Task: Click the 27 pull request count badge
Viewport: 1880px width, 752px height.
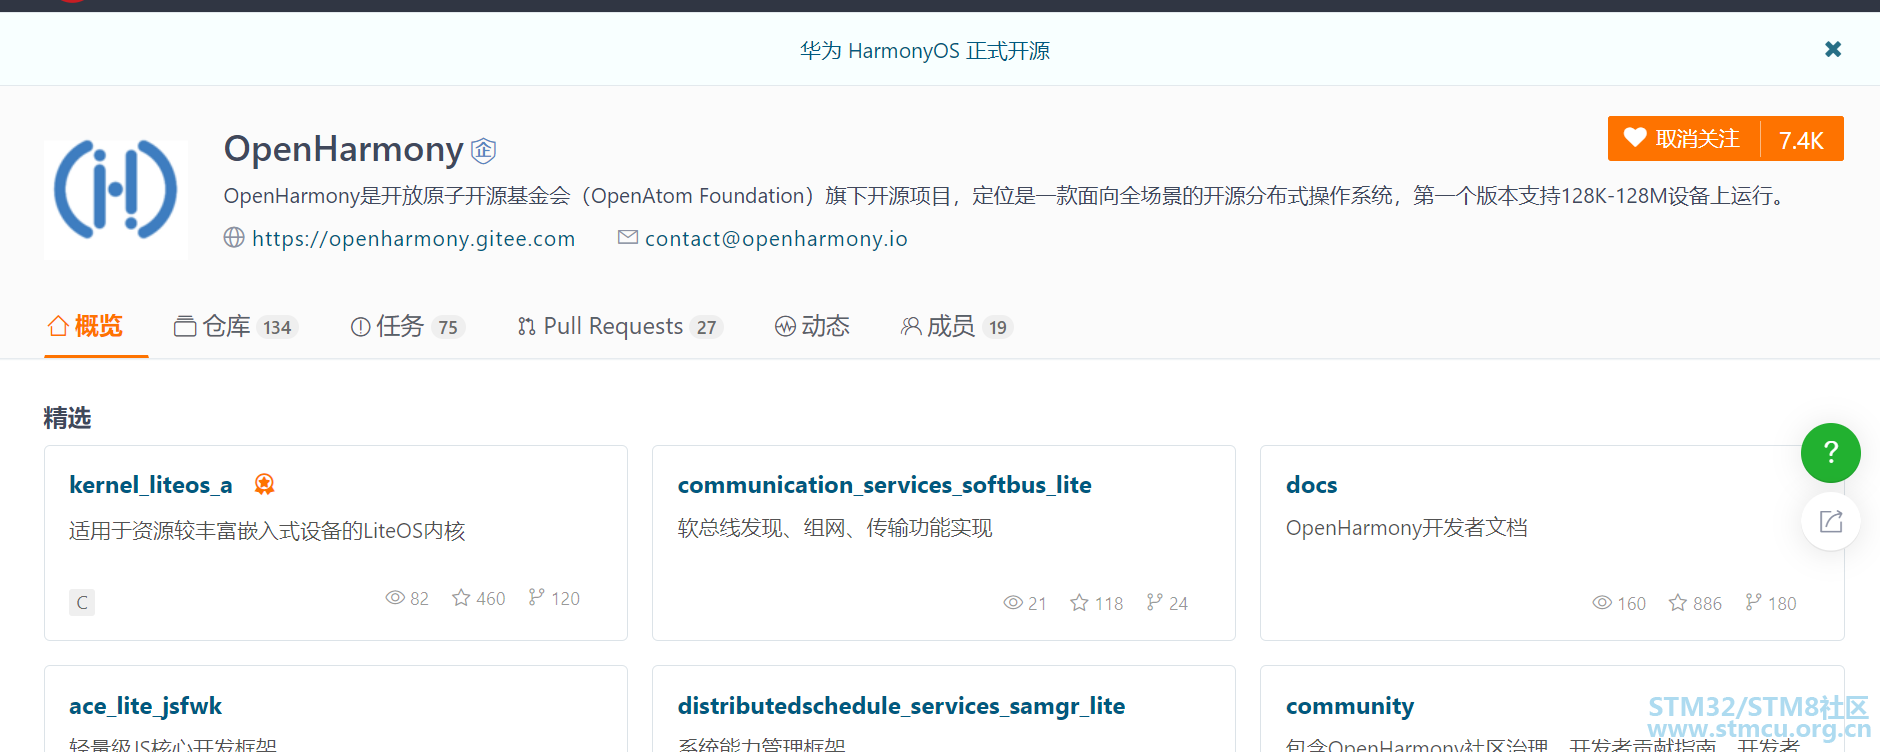Action: [707, 327]
